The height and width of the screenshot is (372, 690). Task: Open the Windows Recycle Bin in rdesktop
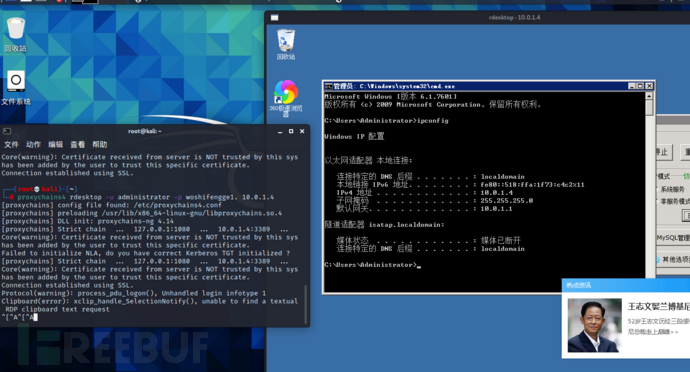coord(286,44)
